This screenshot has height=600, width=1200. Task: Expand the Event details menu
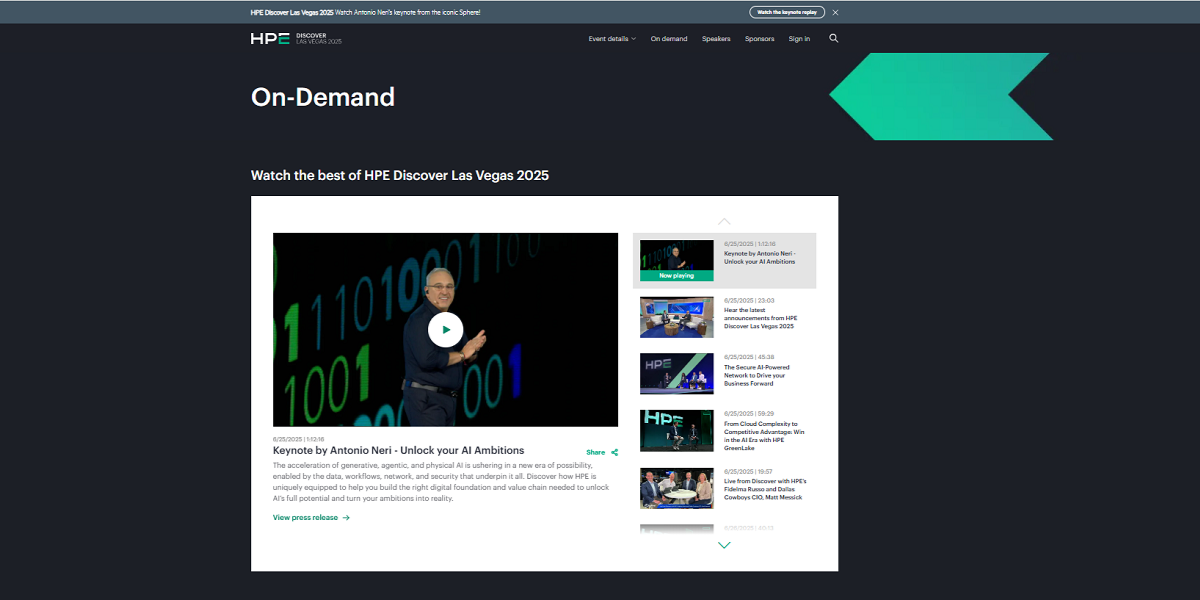(x=612, y=39)
